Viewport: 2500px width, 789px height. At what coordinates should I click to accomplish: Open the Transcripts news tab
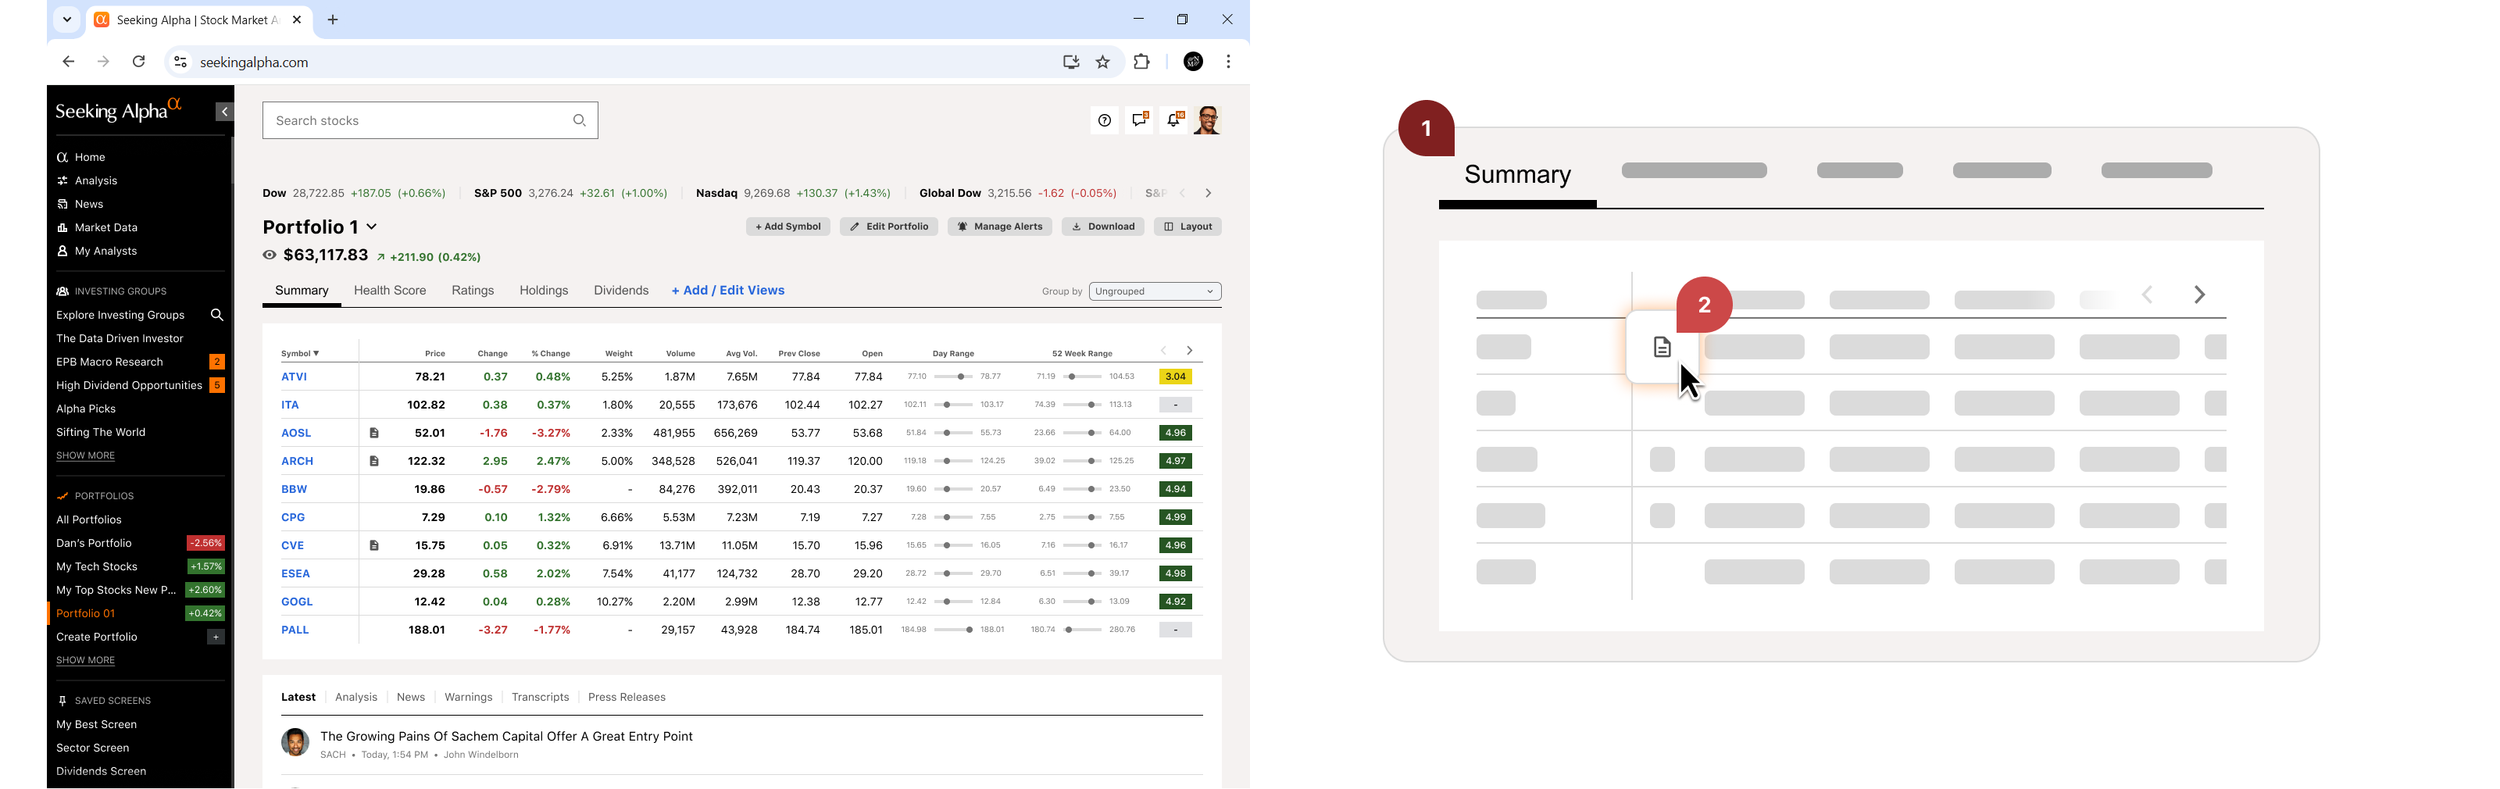pos(540,697)
